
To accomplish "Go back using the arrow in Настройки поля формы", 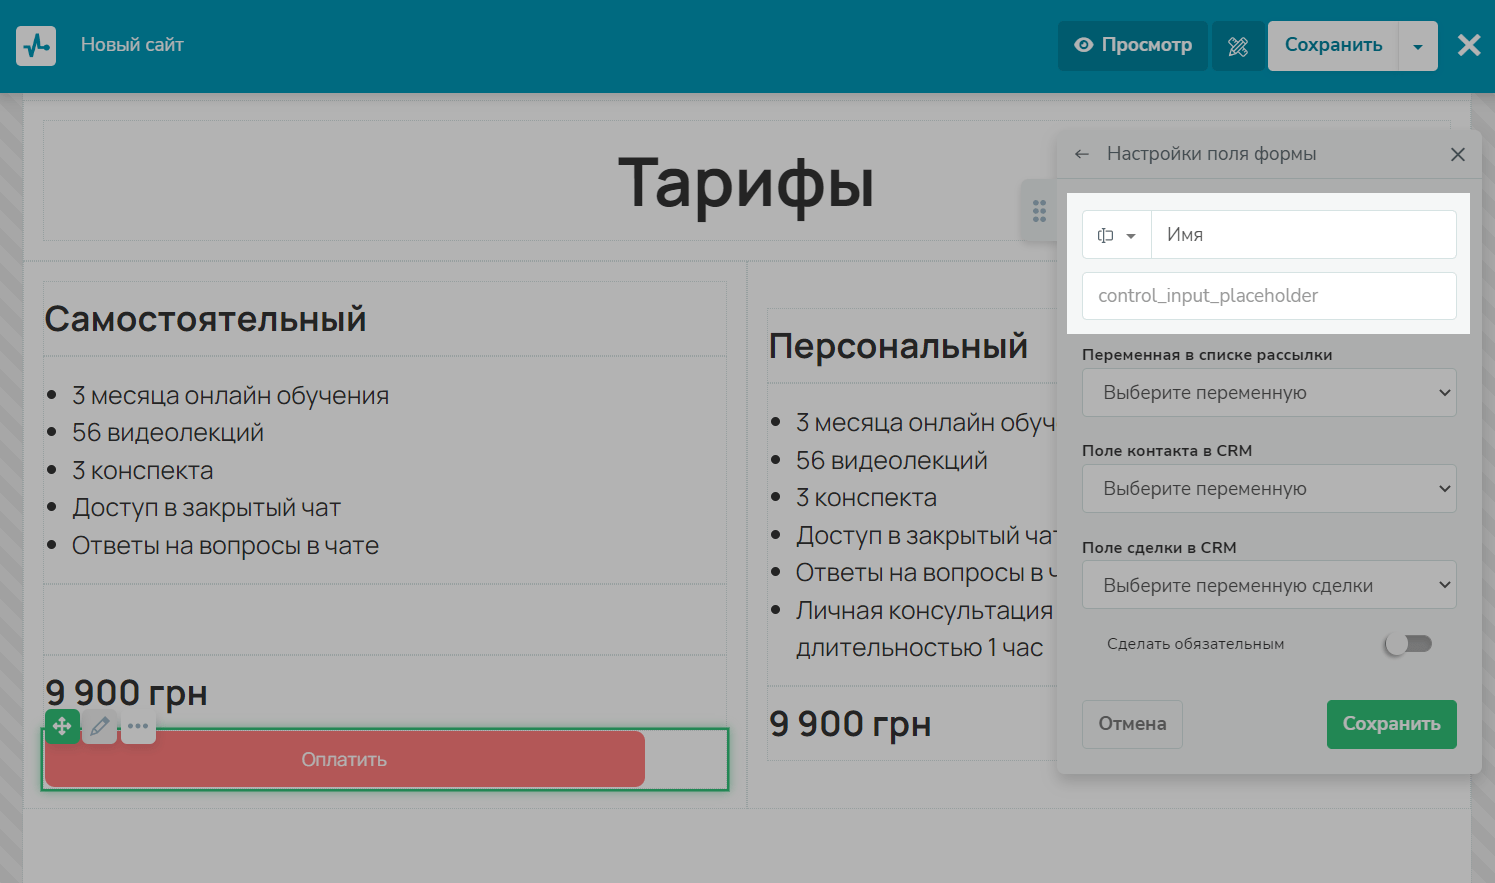I will point(1082,154).
